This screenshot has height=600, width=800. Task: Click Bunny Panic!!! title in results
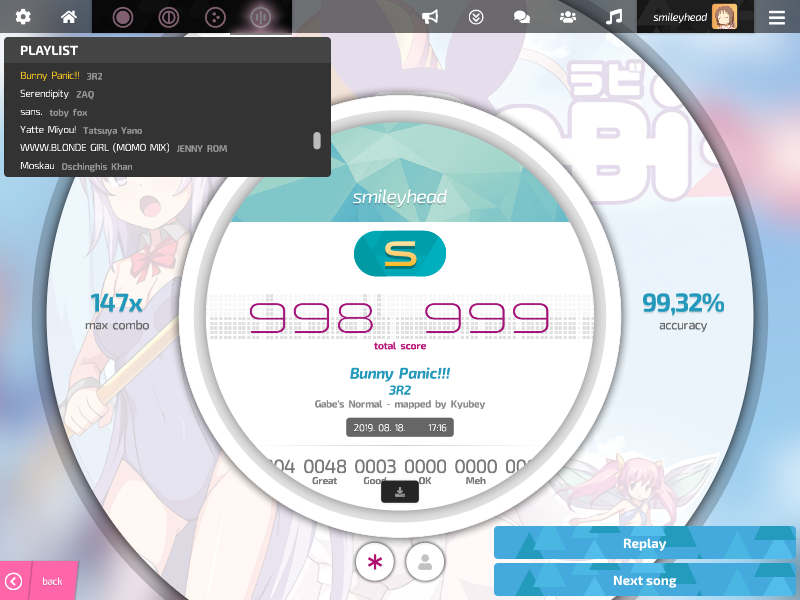pyautogui.click(x=400, y=373)
